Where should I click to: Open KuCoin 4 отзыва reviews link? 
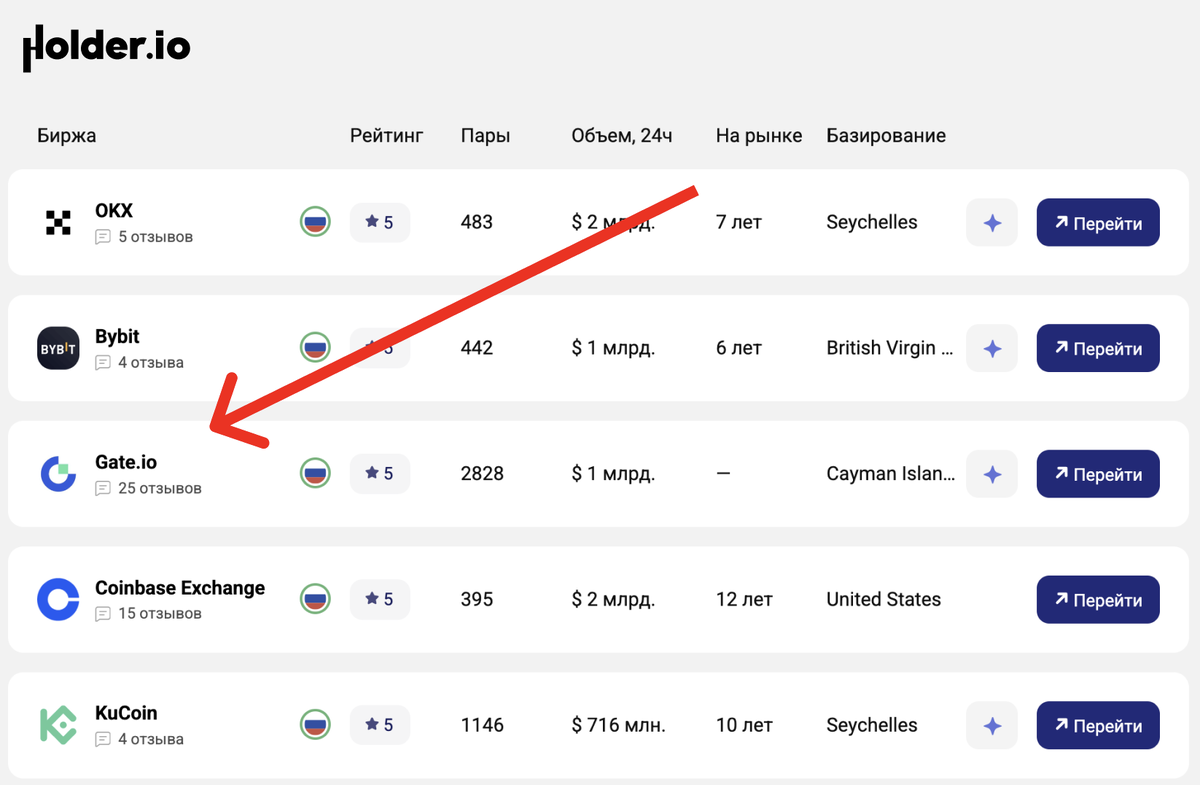(140, 740)
